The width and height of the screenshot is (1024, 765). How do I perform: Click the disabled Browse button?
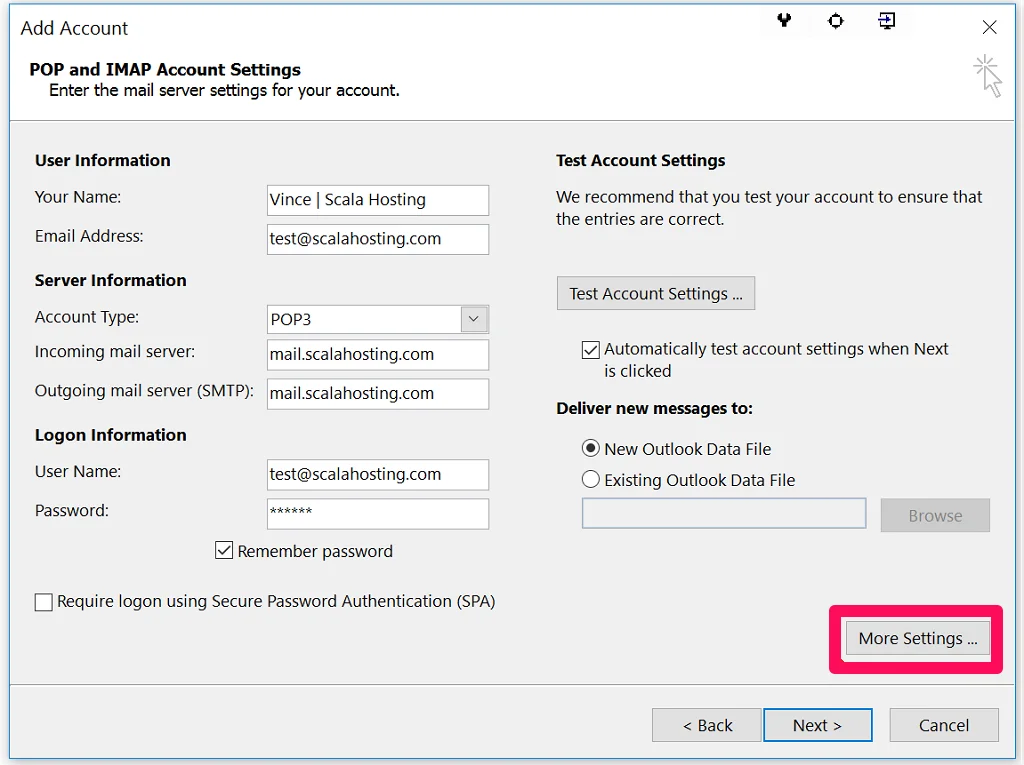tap(934, 515)
